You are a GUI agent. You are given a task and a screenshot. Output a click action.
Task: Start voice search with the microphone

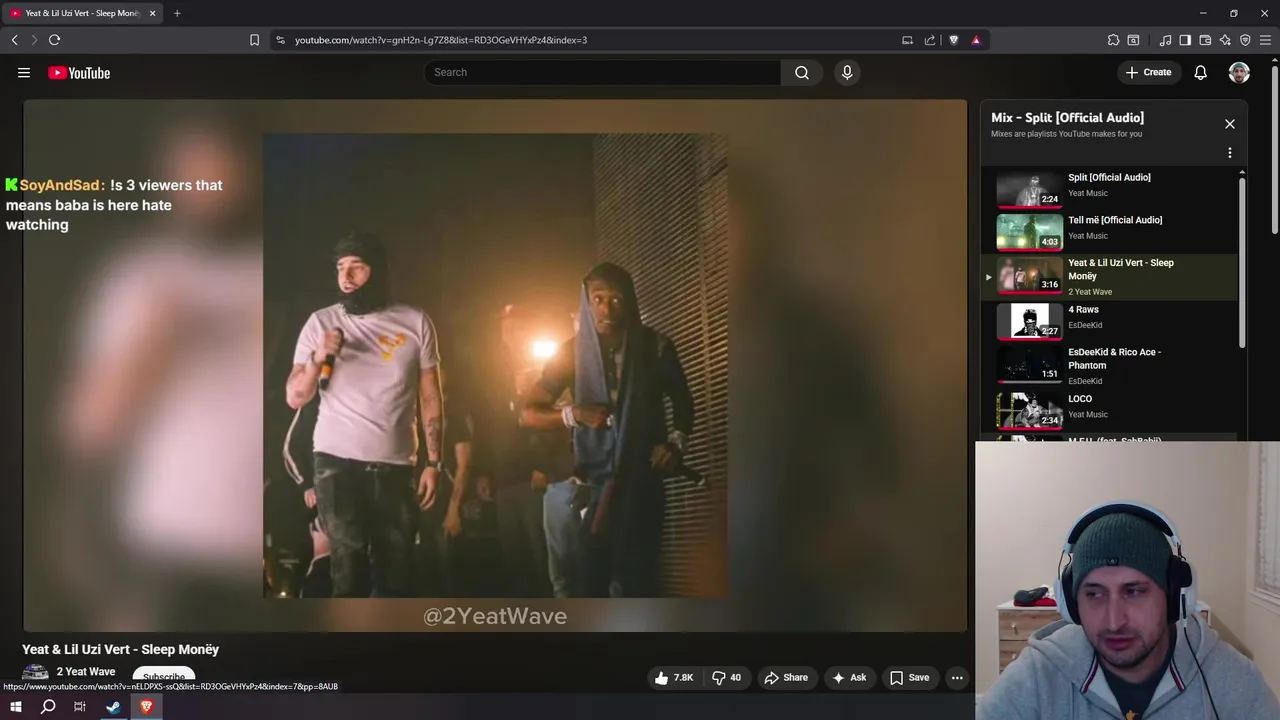tap(847, 72)
